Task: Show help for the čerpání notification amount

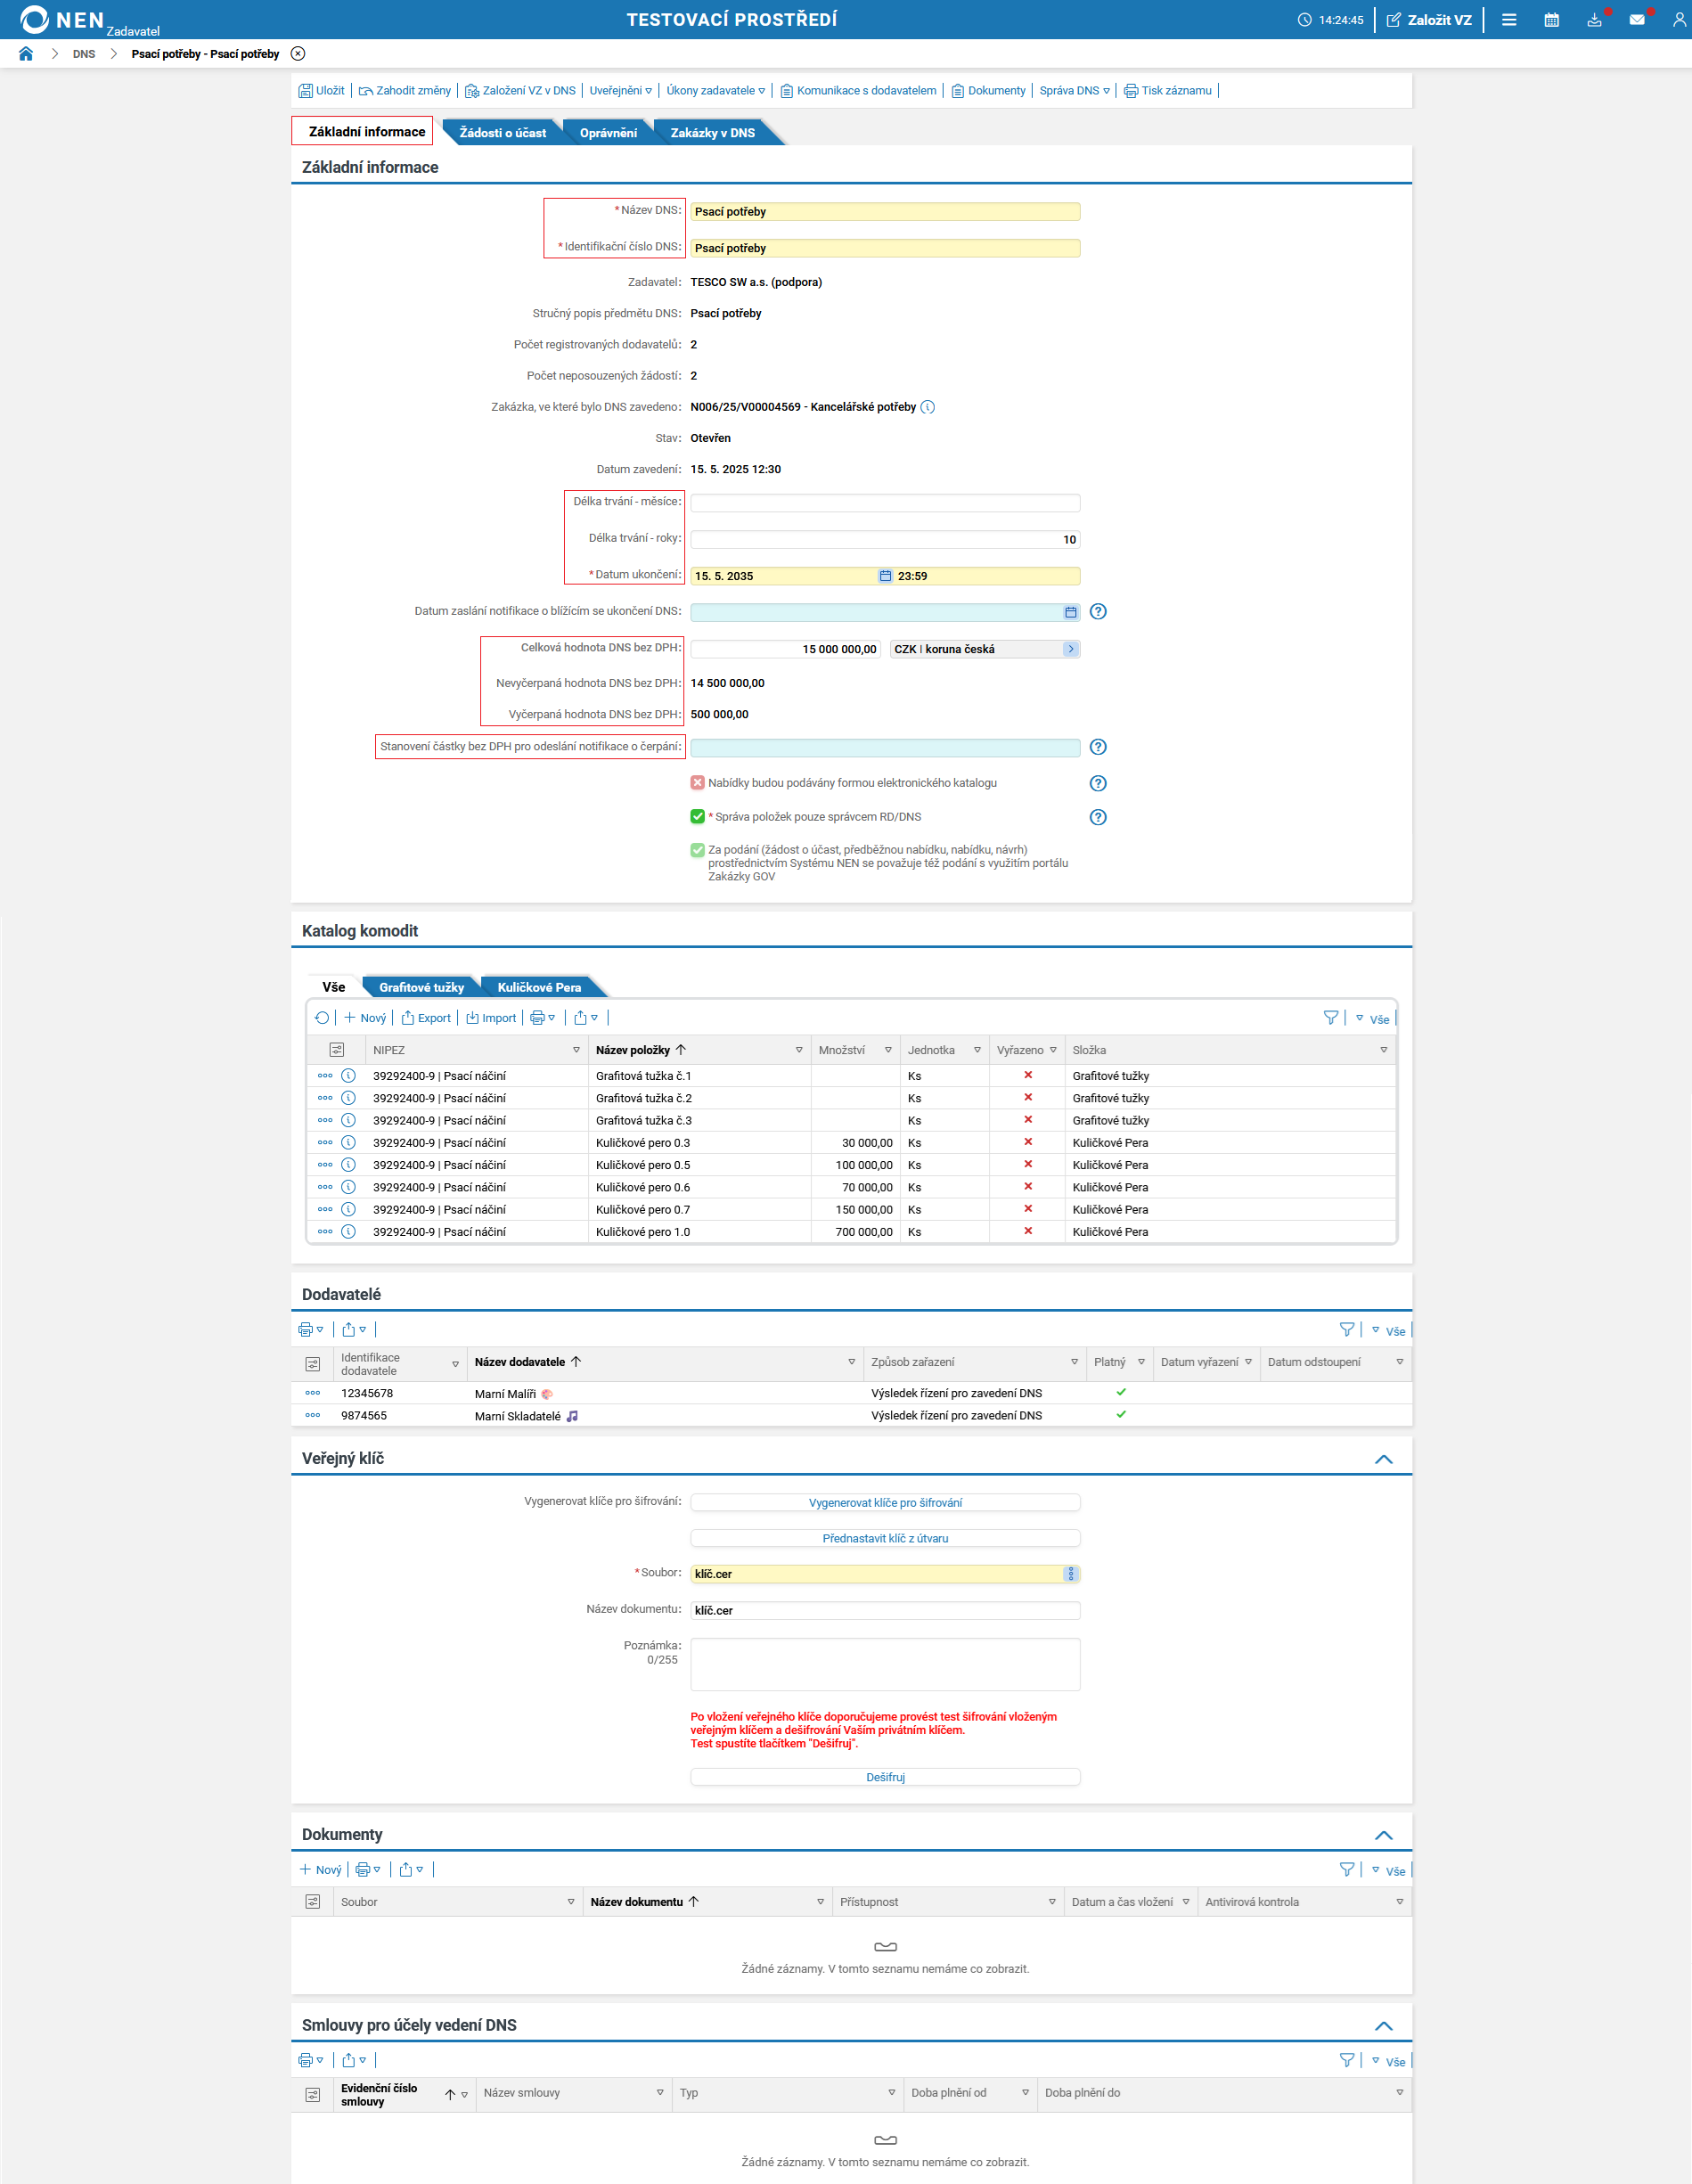Action: 1097,747
